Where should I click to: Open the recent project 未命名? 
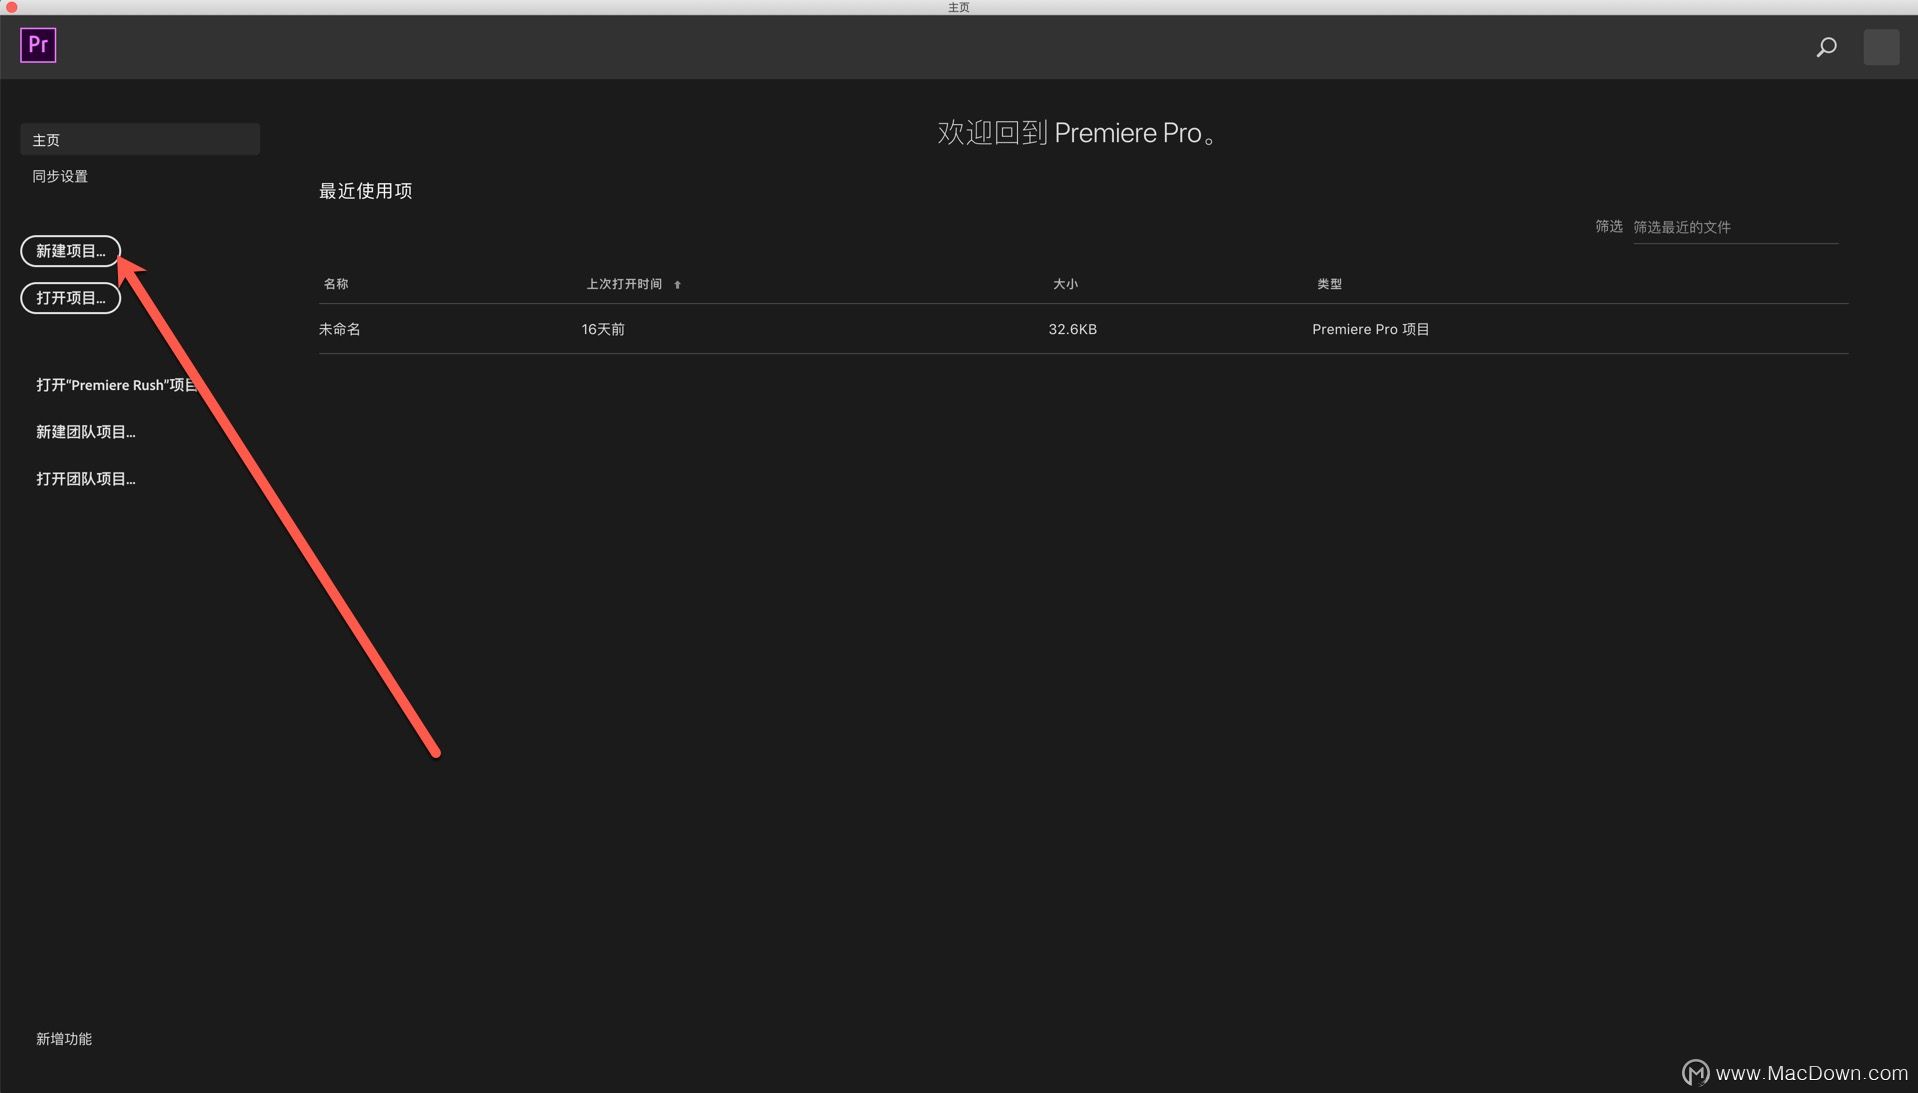(340, 329)
